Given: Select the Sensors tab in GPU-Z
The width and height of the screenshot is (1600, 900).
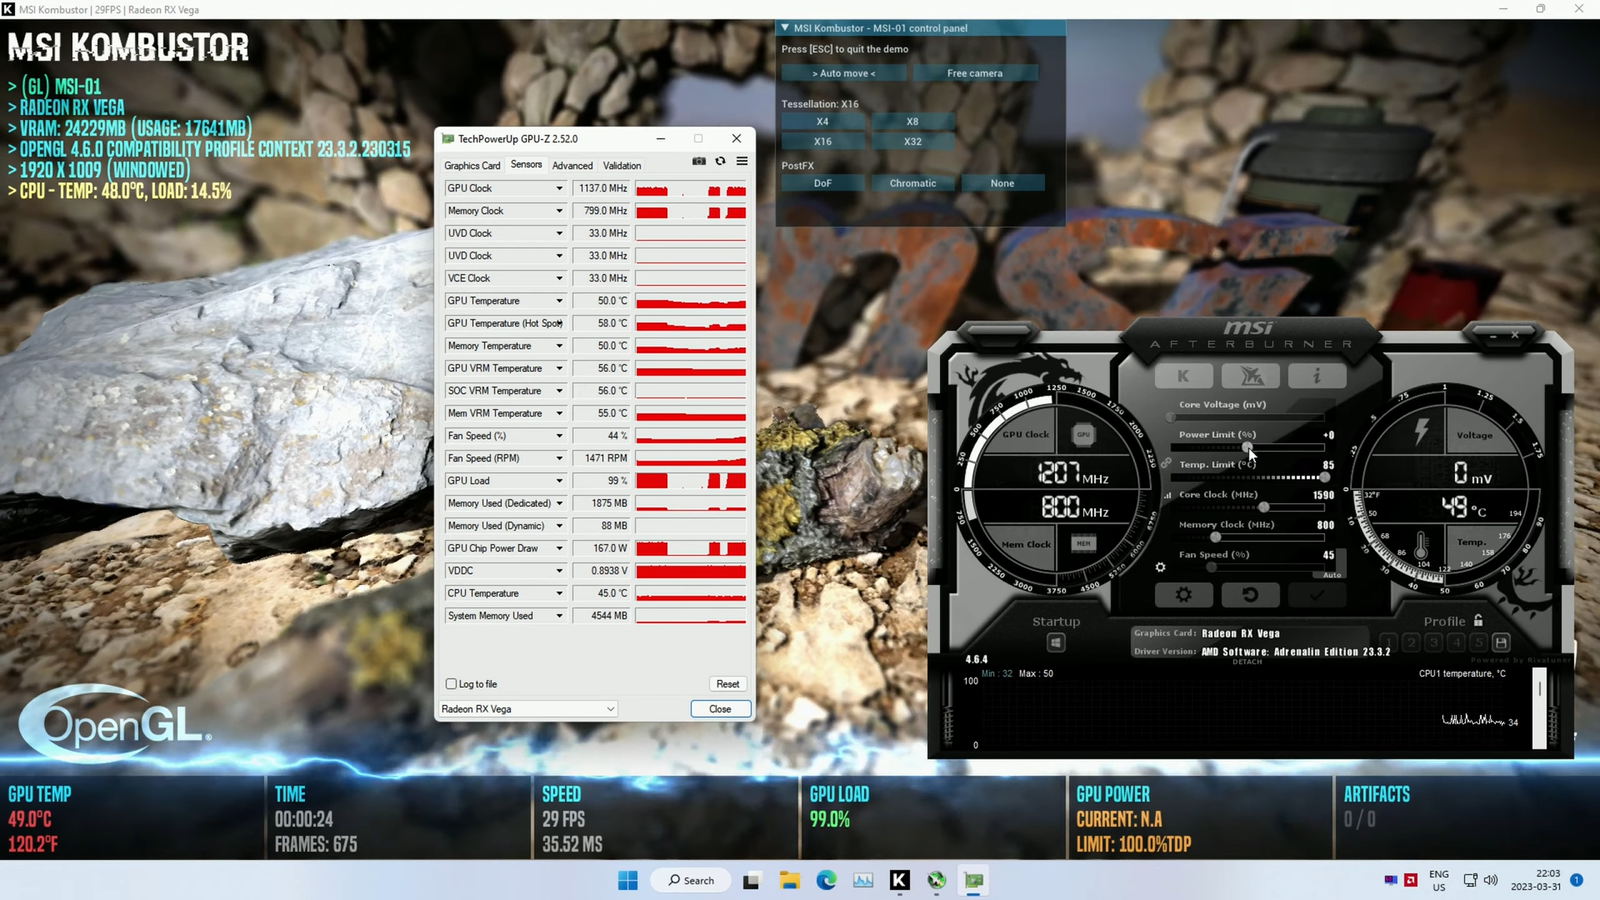Looking at the screenshot, I should pos(526,165).
